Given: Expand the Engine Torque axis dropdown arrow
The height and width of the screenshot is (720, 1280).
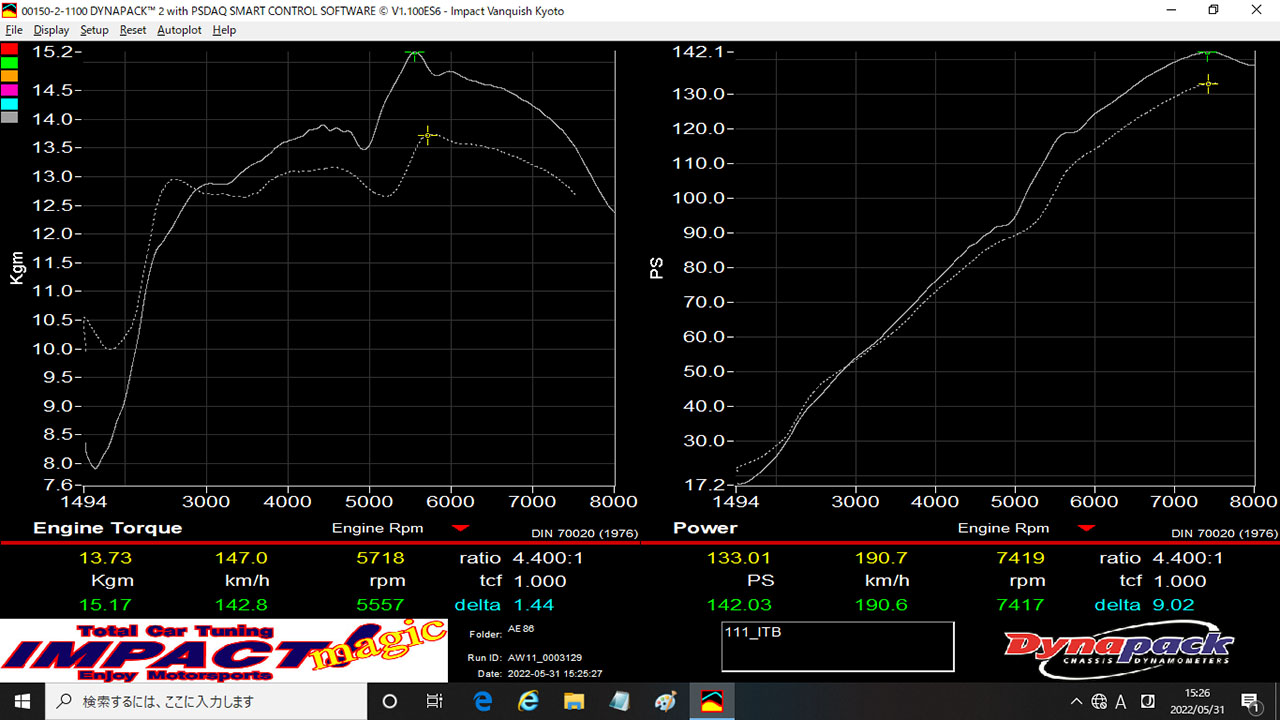Looking at the screenshot, I should point(460,528).
